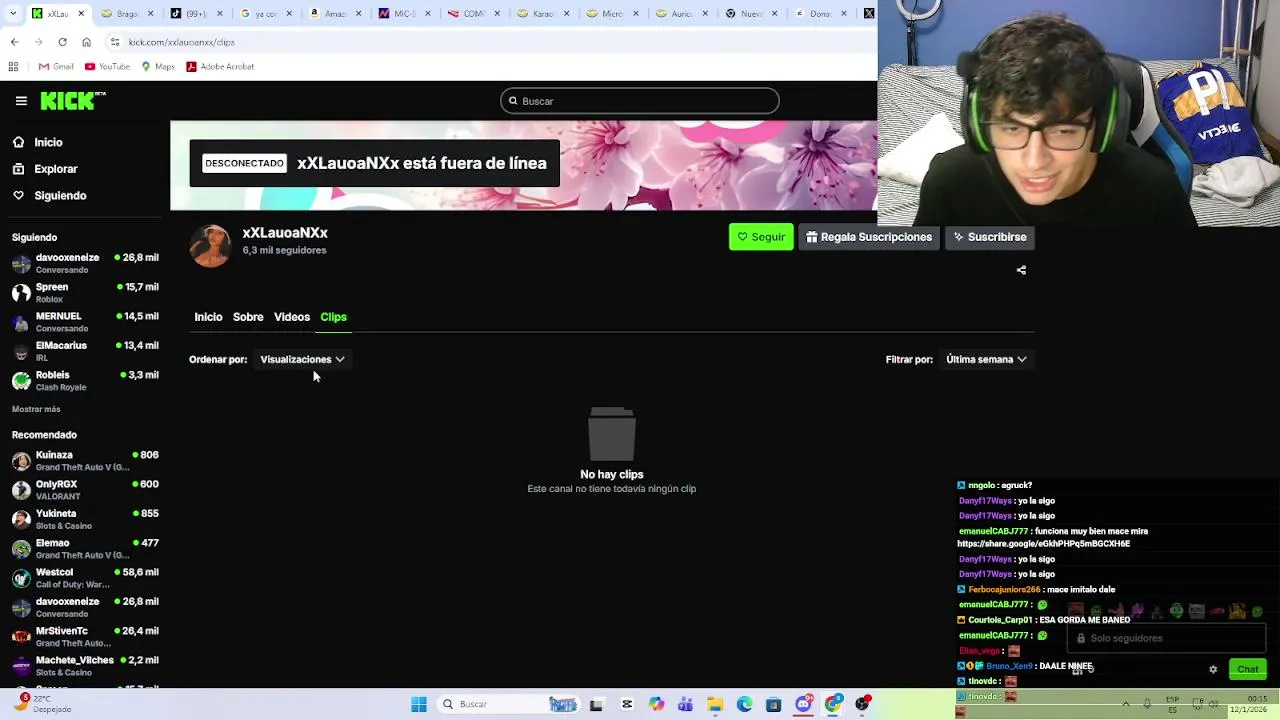The width and height of the screenshot is (1280, 720).
Task: Open chat settings gear icon
Action: click(x=1213, y=669)
